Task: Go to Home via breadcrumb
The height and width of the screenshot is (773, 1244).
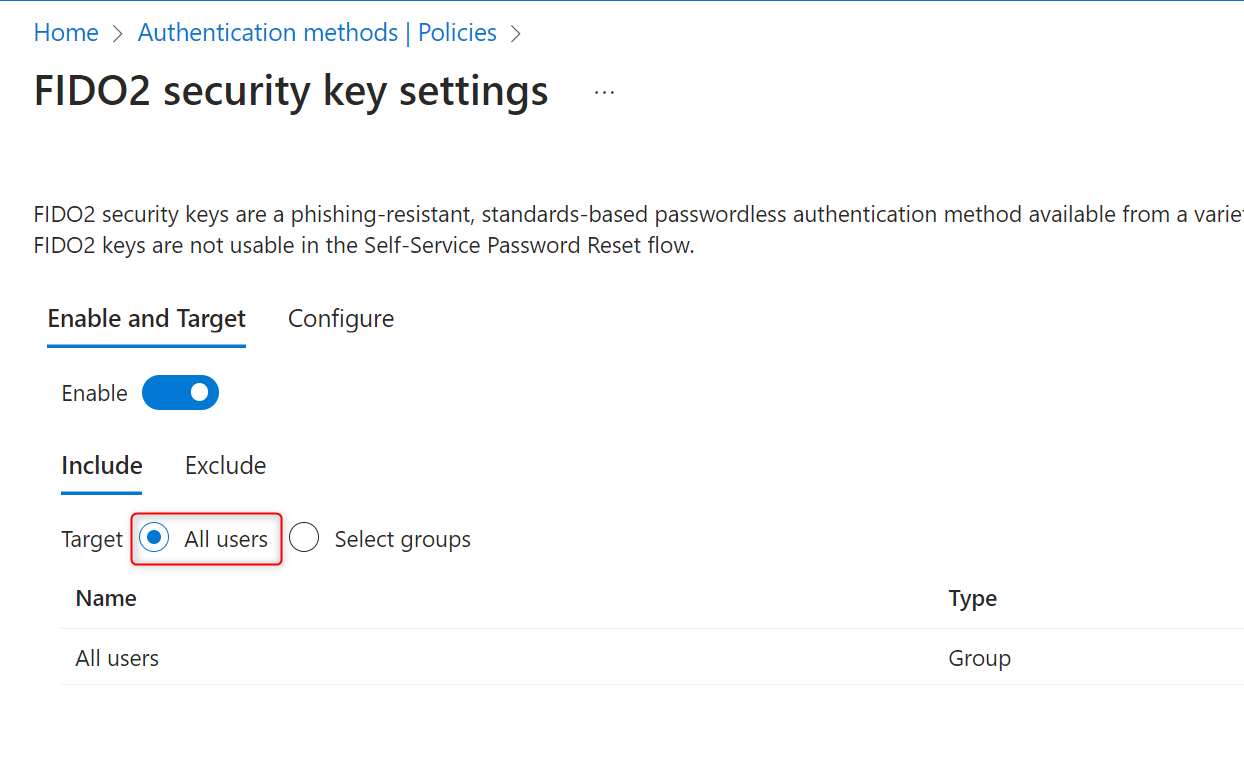Action: click(66, 33)
